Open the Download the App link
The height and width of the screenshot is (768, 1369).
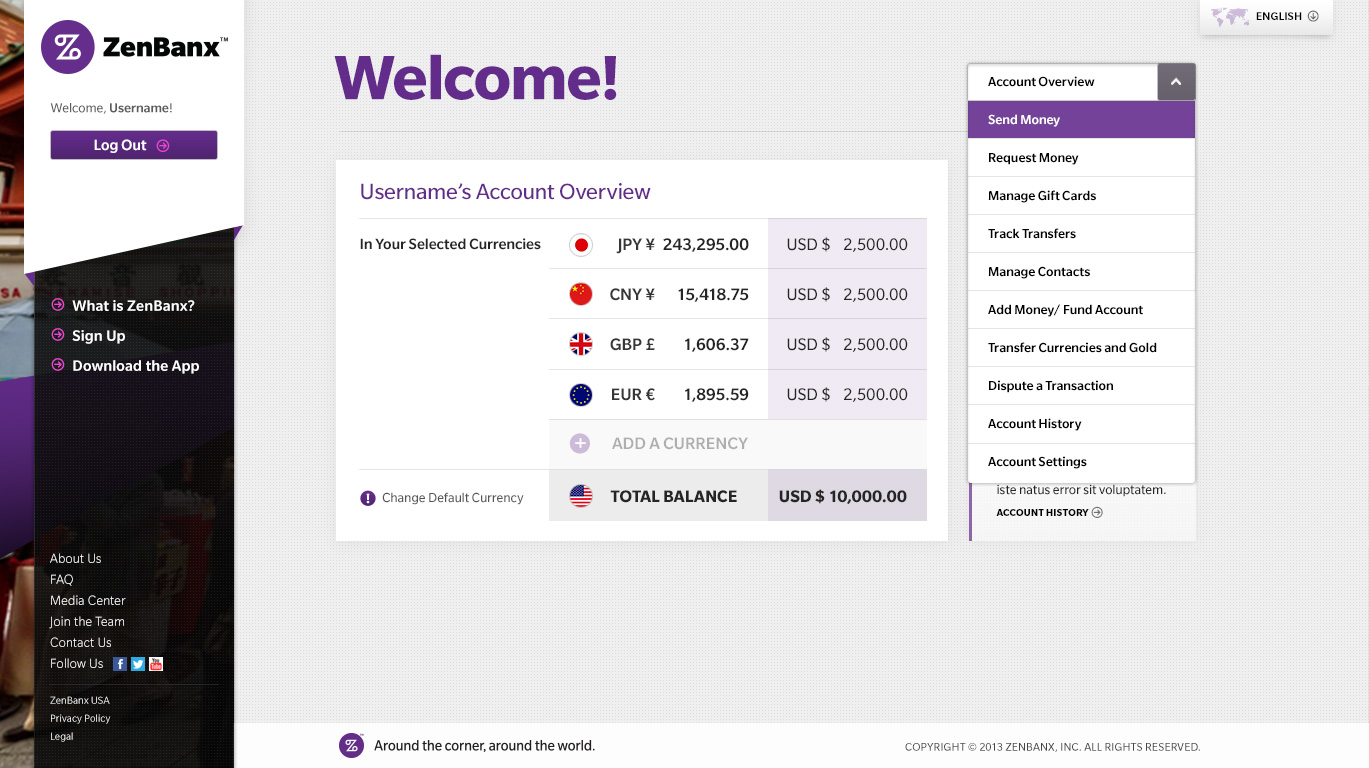point(136,365)
